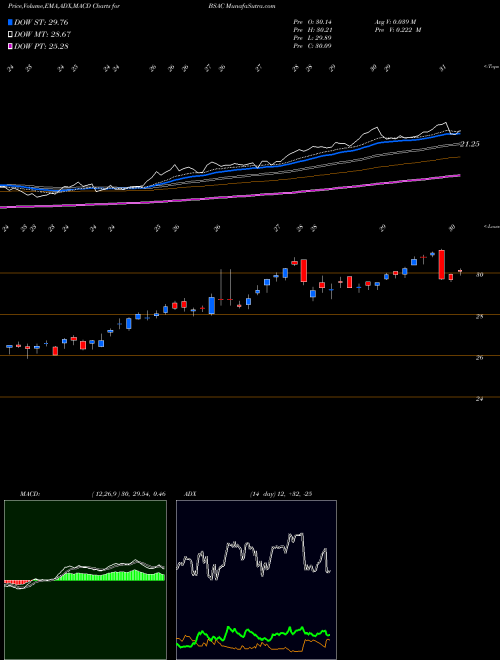500x660 pixels.
Task: Click the 24 price axis label
Action: (x=479, y=399)
